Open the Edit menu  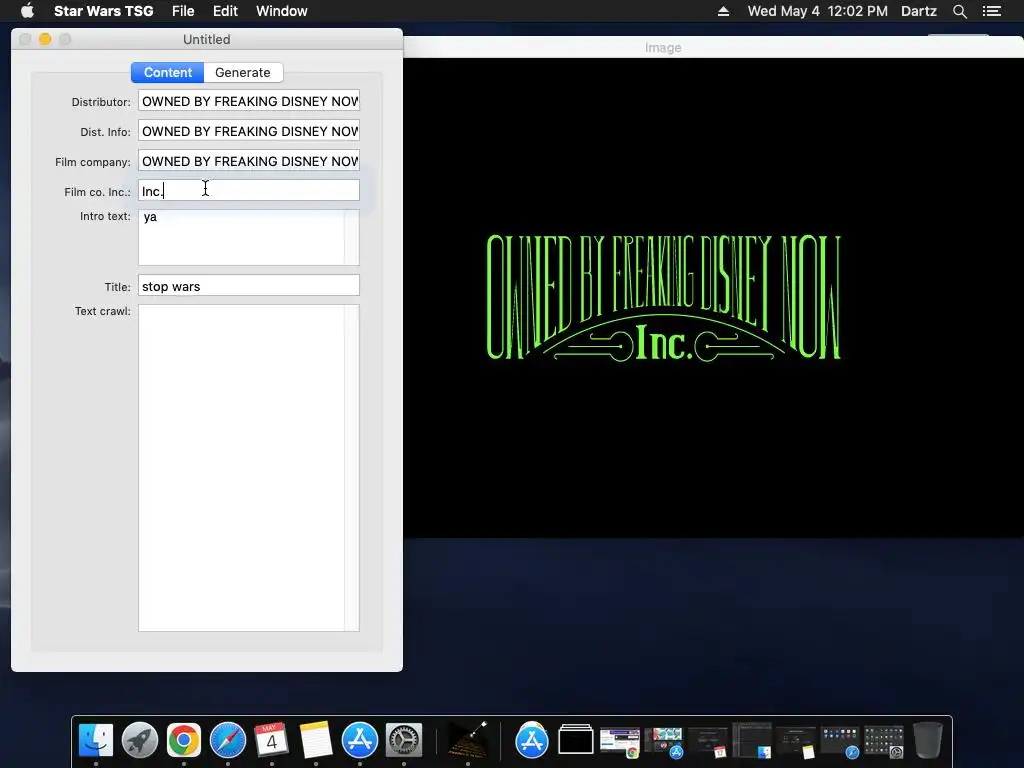coord(225,11)
